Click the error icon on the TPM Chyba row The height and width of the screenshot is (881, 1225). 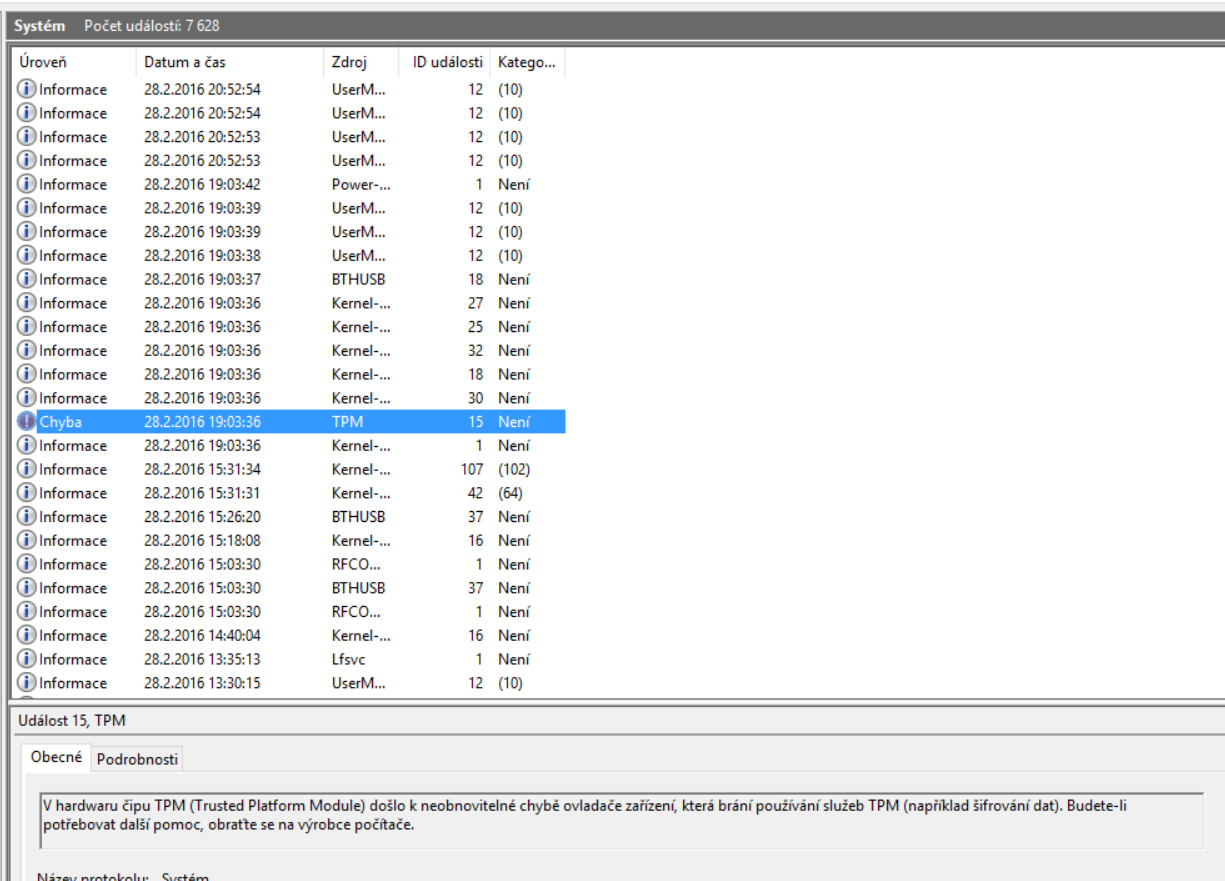tap(26, 422)
